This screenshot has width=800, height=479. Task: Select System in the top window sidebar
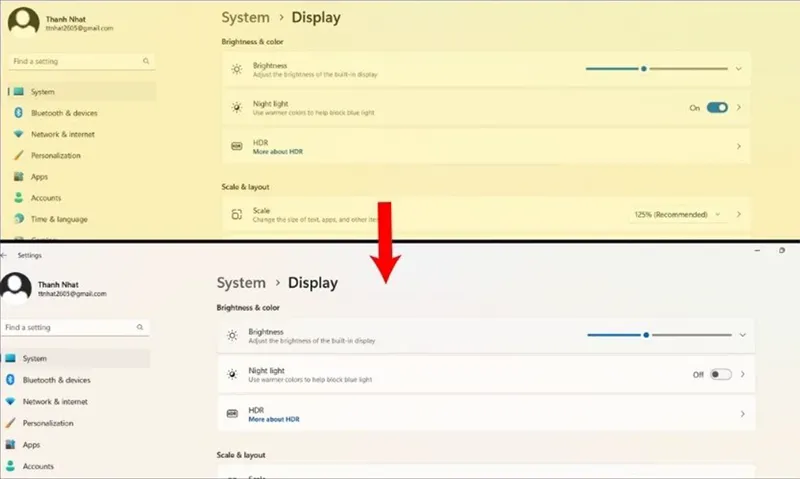[x=82, y=92]
